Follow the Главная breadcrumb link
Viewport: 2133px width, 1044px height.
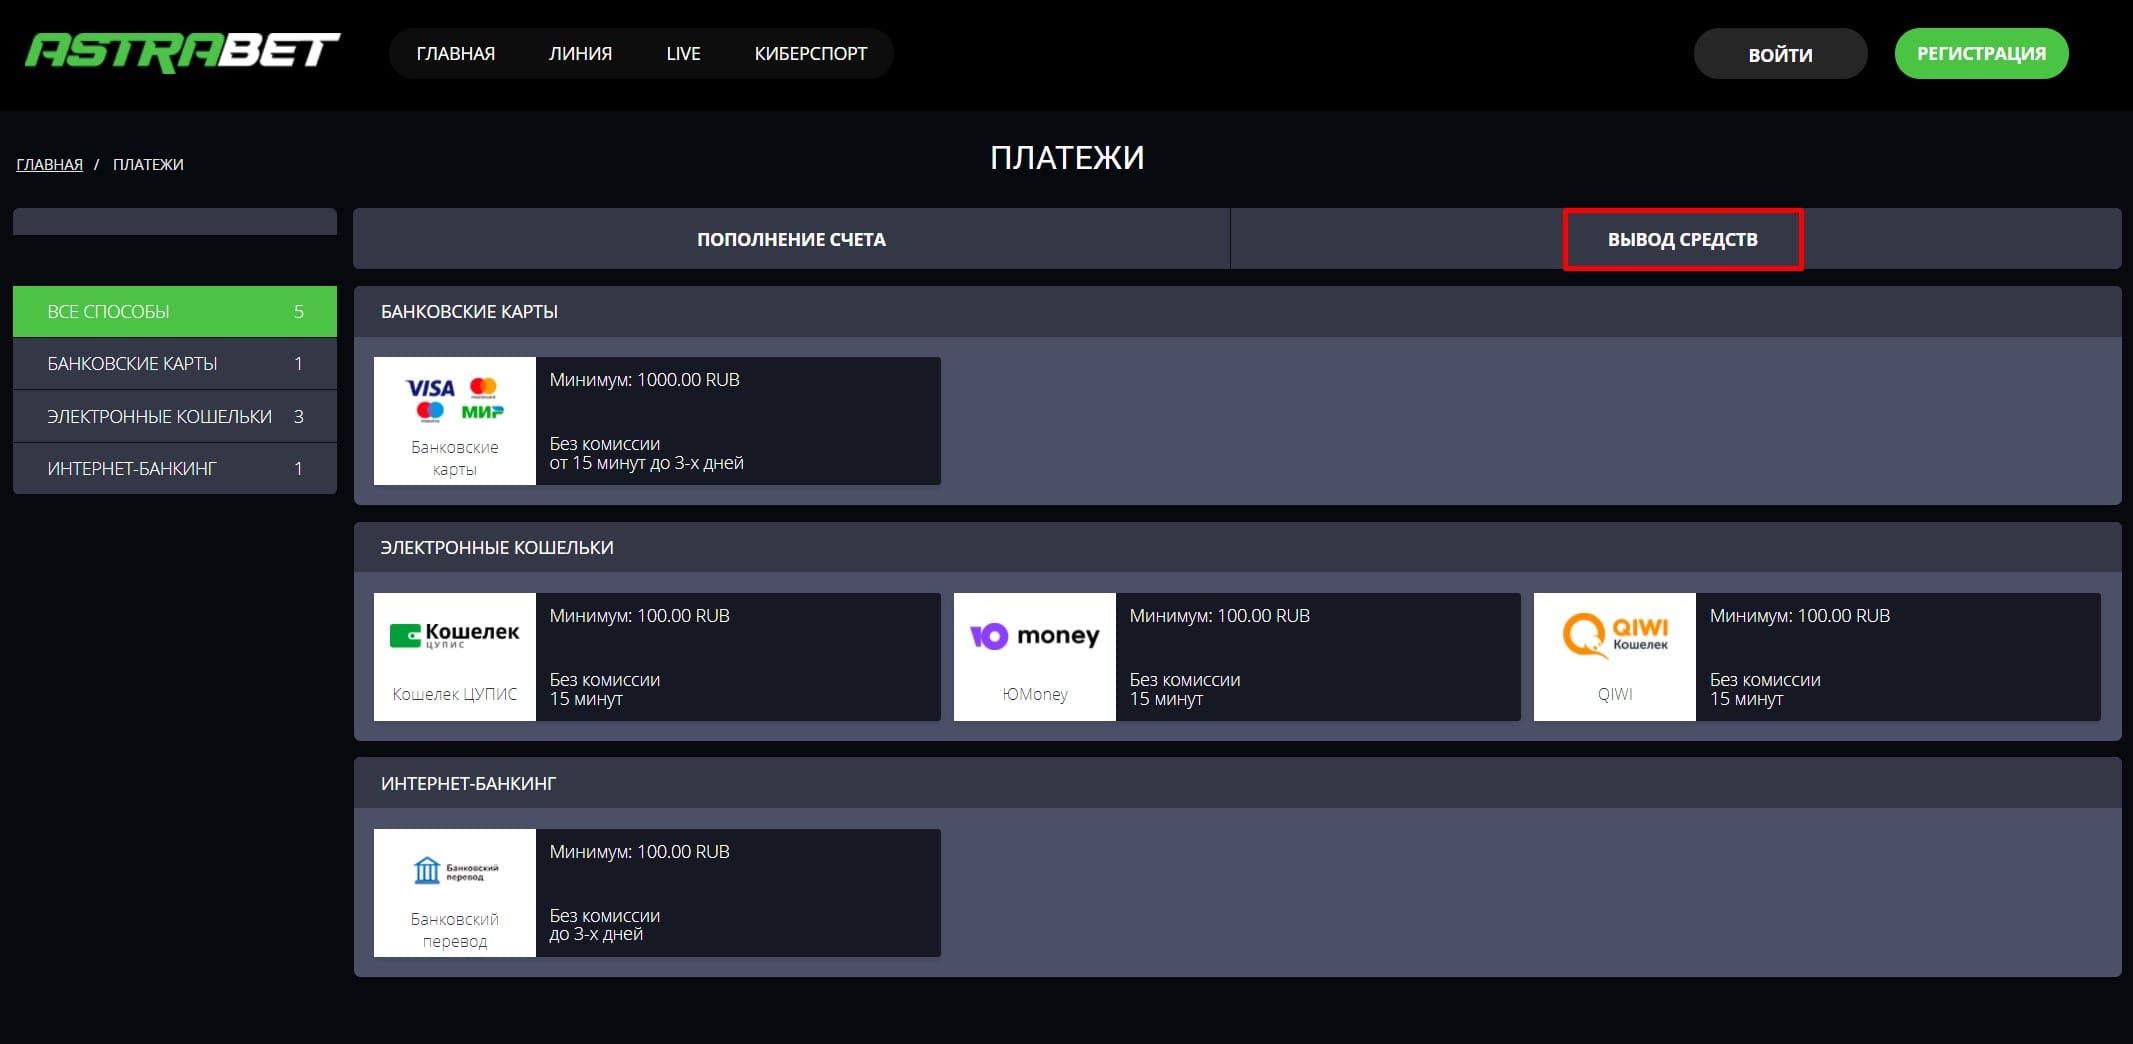point(49,165)
